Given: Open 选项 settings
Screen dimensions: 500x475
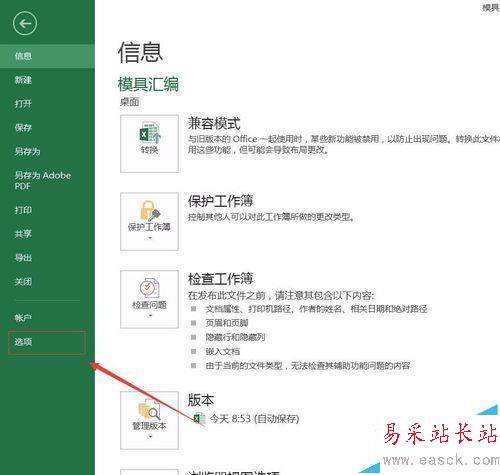Looking at the screenshot, I should coord(47,342).
